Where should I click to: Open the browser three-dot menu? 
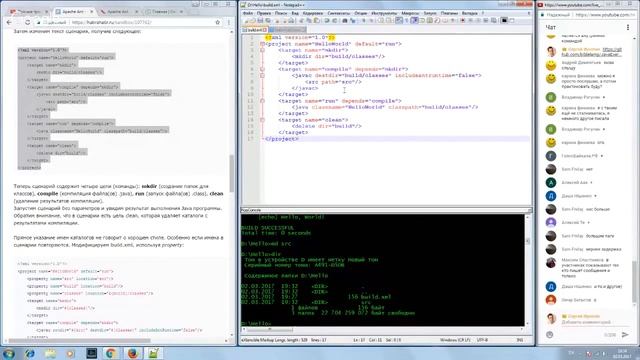(x=229, y=22)
